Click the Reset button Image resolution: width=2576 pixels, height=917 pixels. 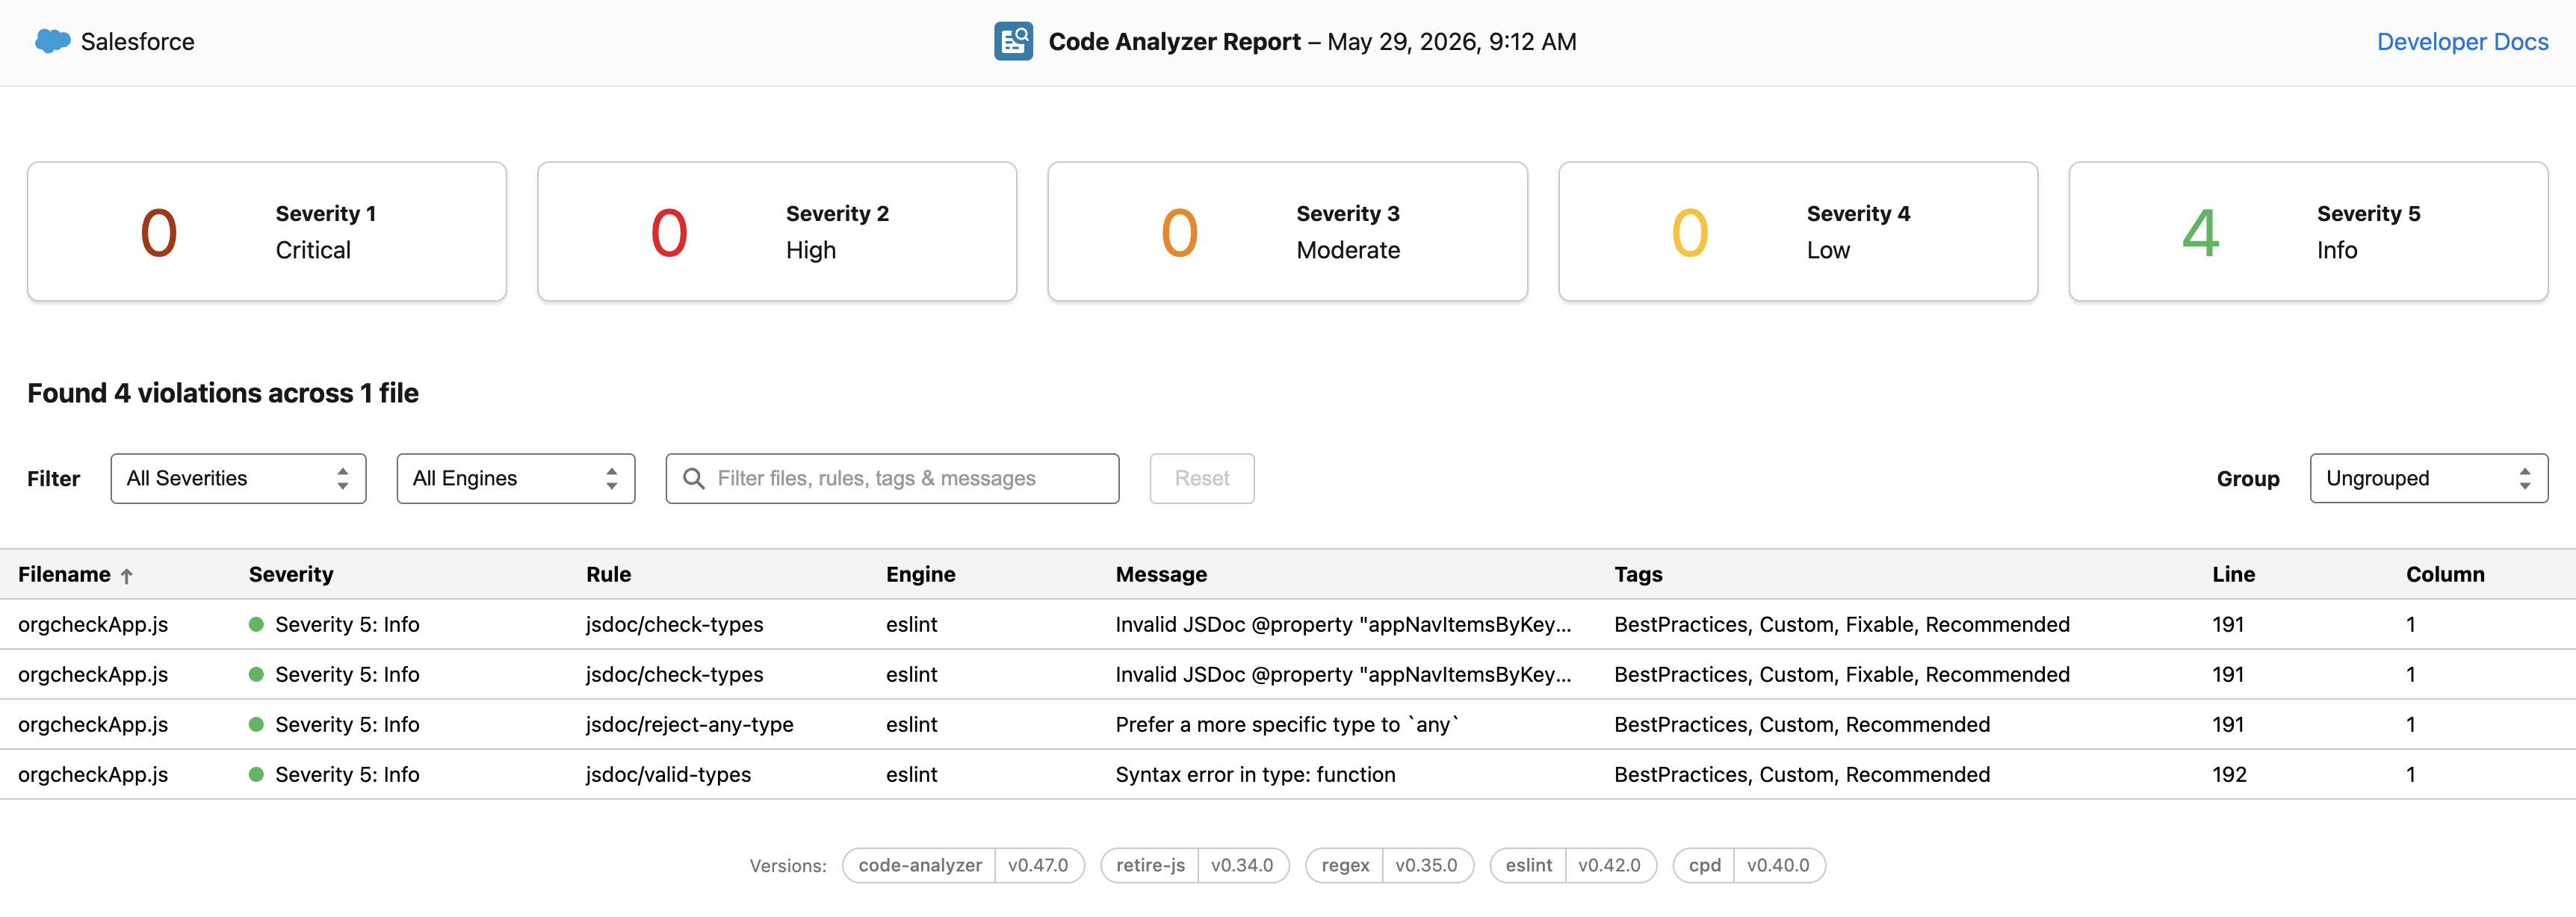(x=1202, y=478)
